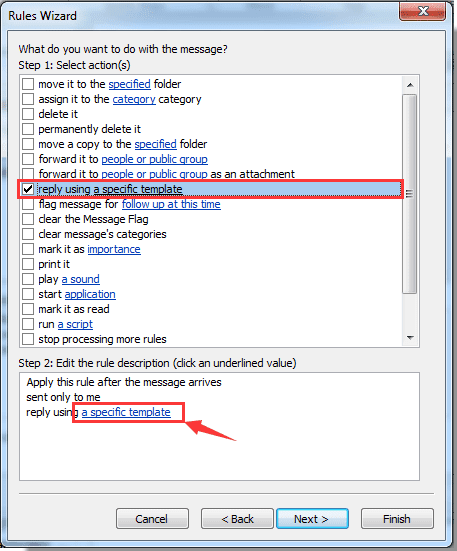Check 'clear the Message Flag' checkbox
Image resolution: width=457 pixels, height=551 pixels.
coord(28,219)
